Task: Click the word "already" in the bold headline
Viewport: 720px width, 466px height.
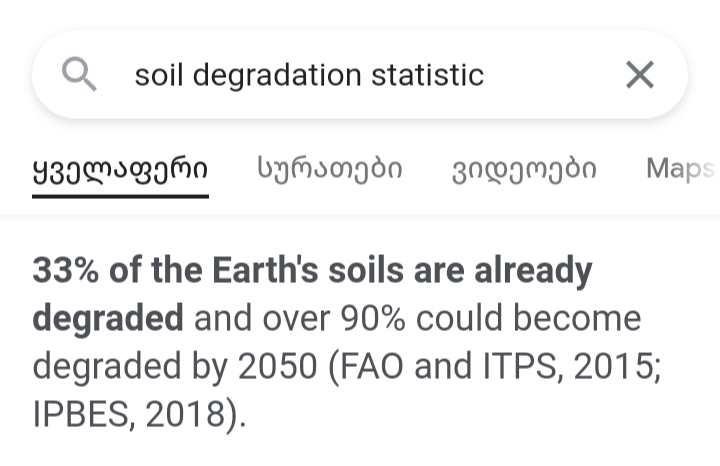Action: pos(531,271)
